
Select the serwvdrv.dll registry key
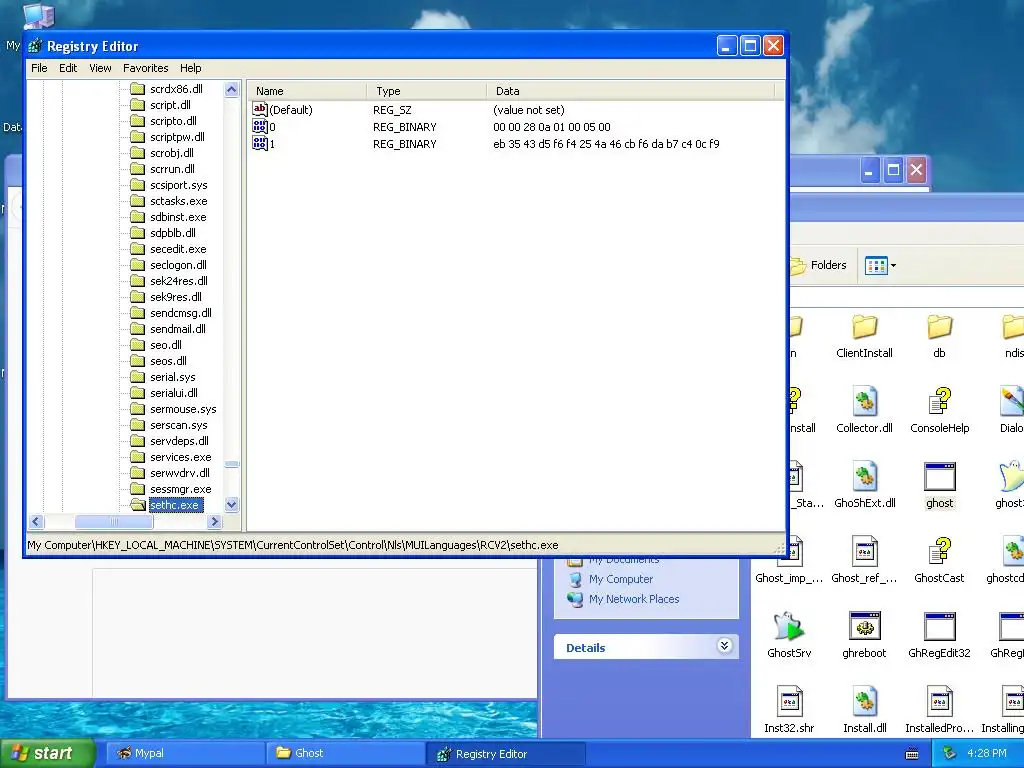tap(180, 473)
